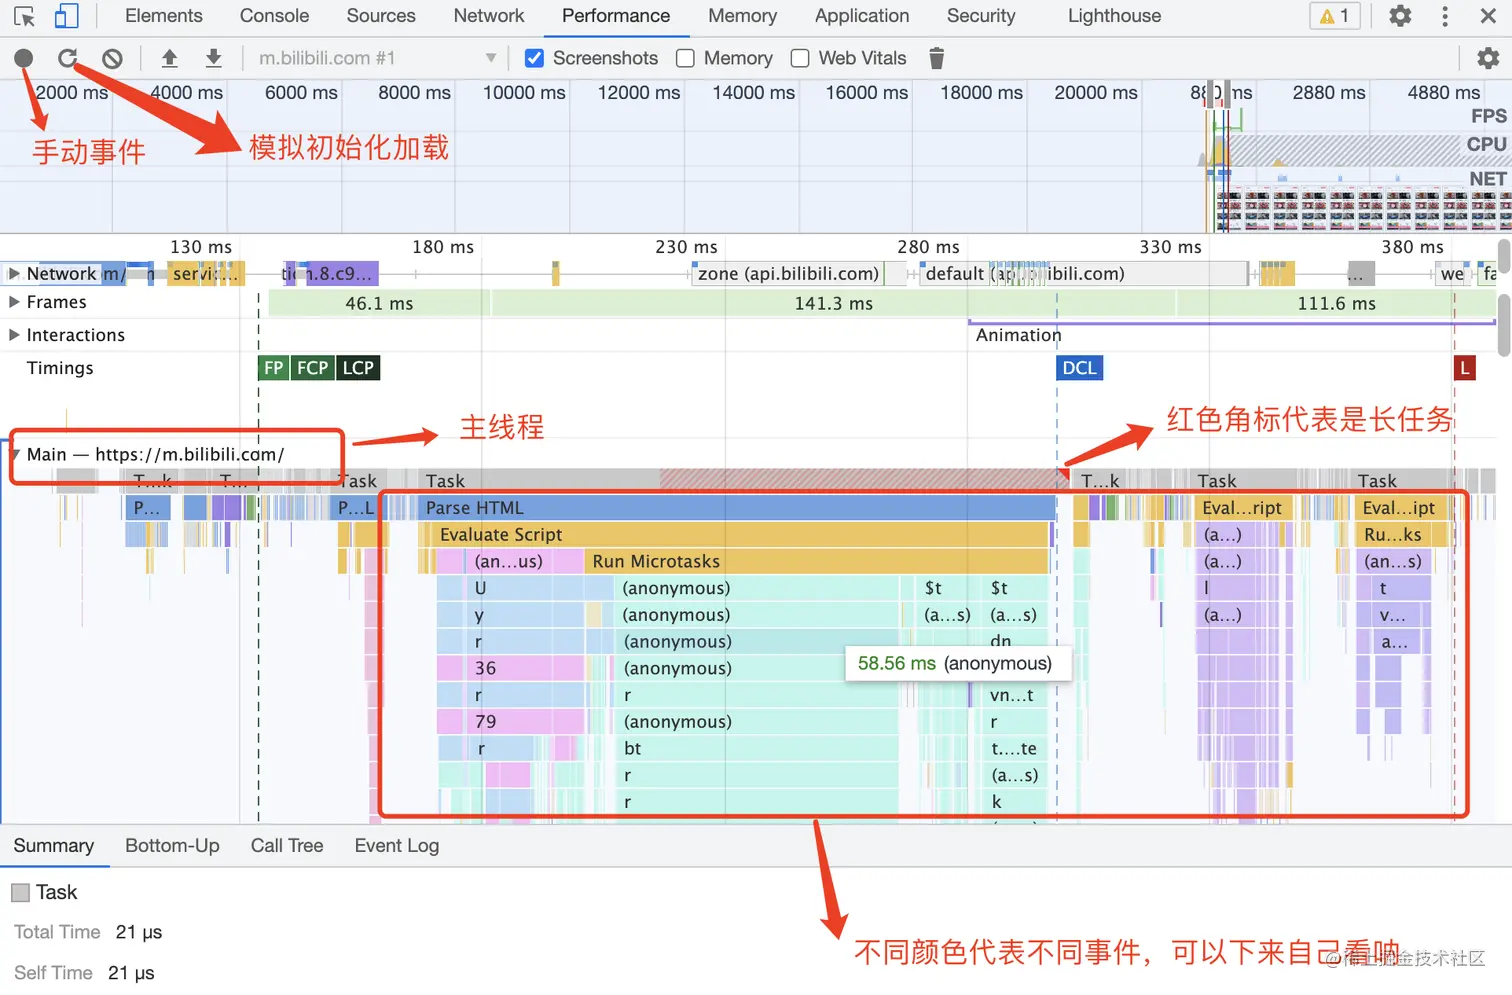This screenshot has width=1512, height=995.
Task: Open the Security tab
Action: 981,16
